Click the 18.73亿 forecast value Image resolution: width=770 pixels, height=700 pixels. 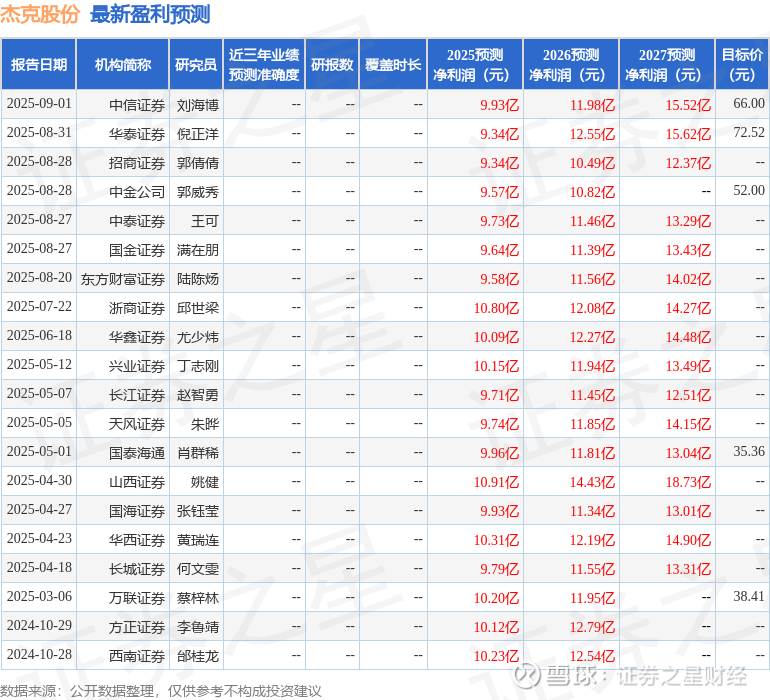(688, 482)
